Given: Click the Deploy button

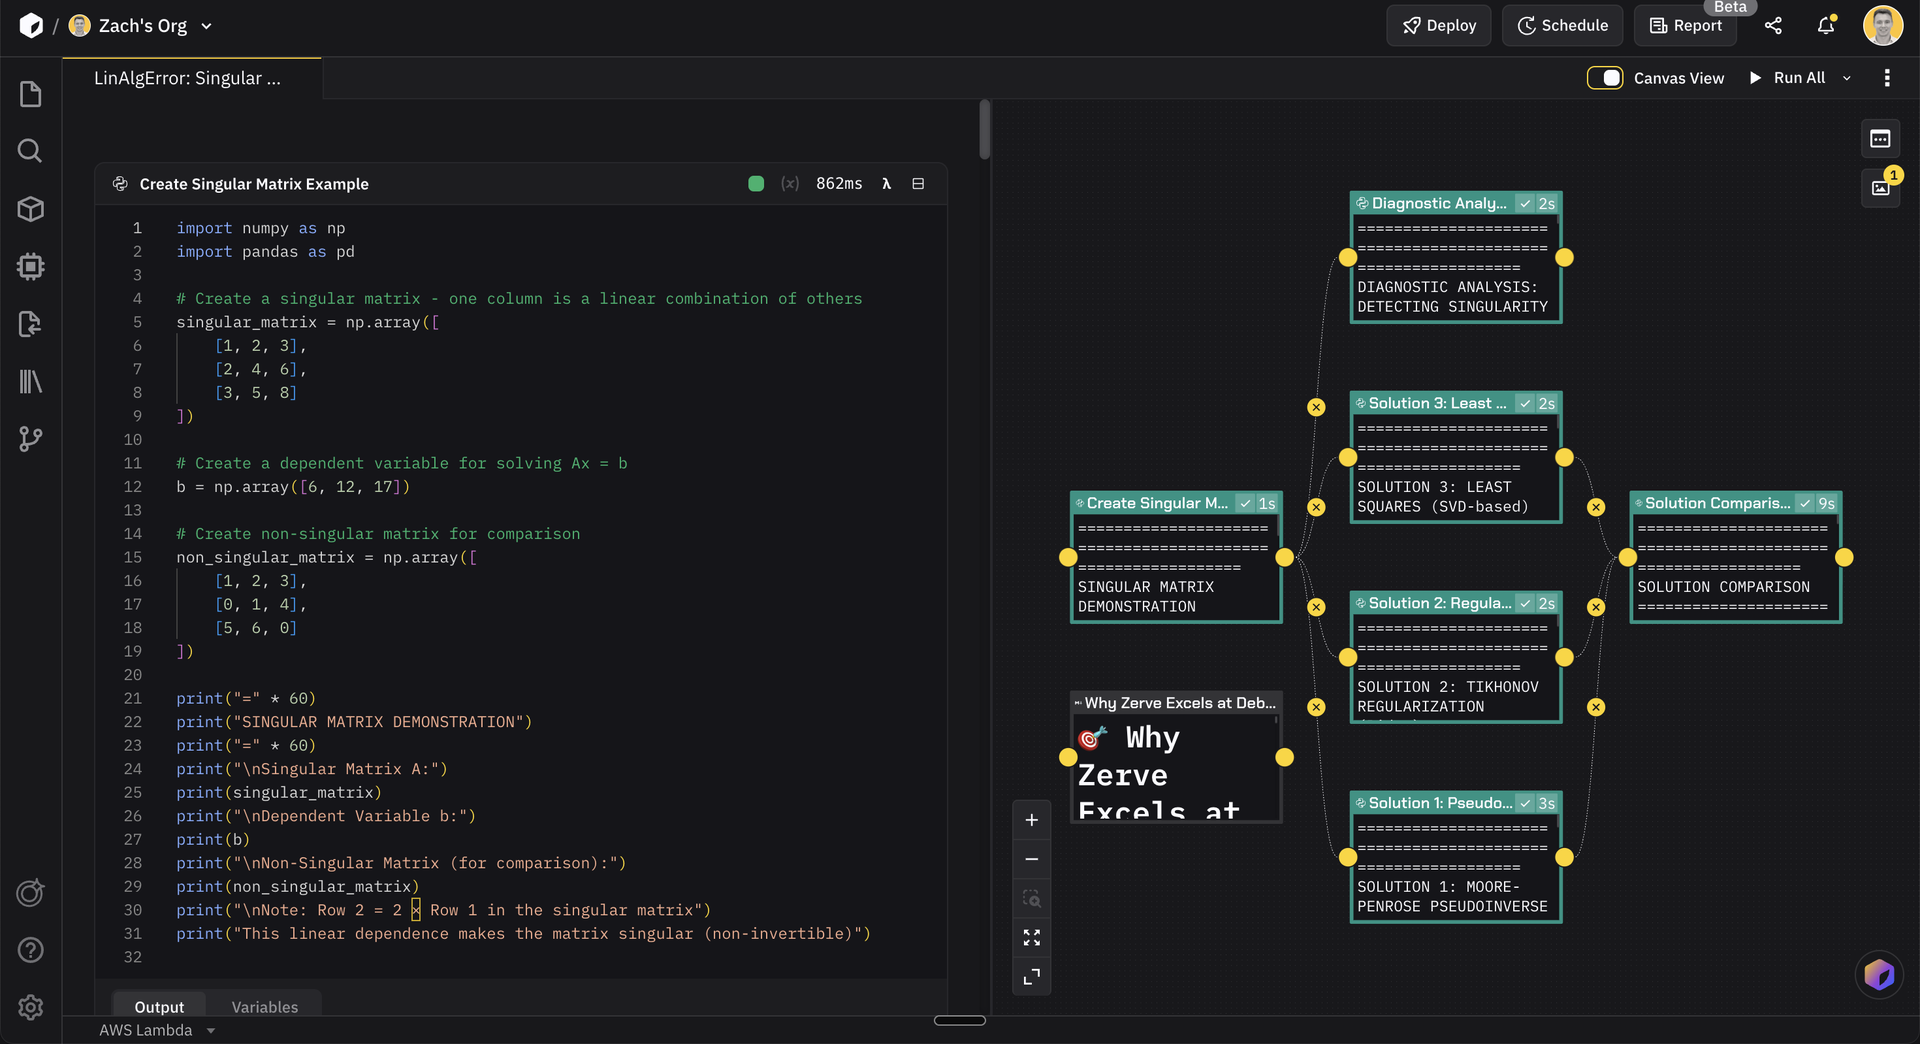Looking at the screenshot, I should (x=1438, y=26).
